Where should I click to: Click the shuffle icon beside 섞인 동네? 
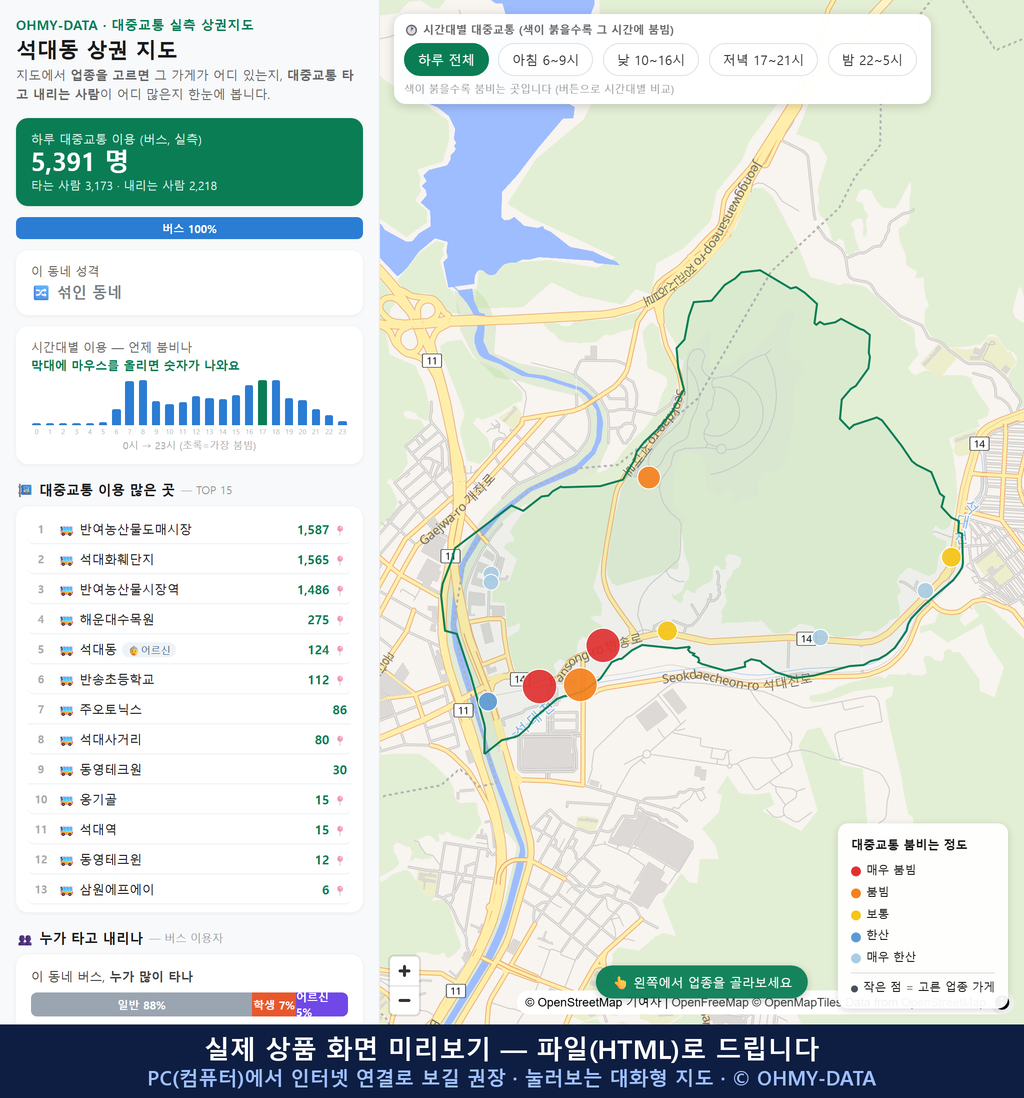(x=41, y=293)
